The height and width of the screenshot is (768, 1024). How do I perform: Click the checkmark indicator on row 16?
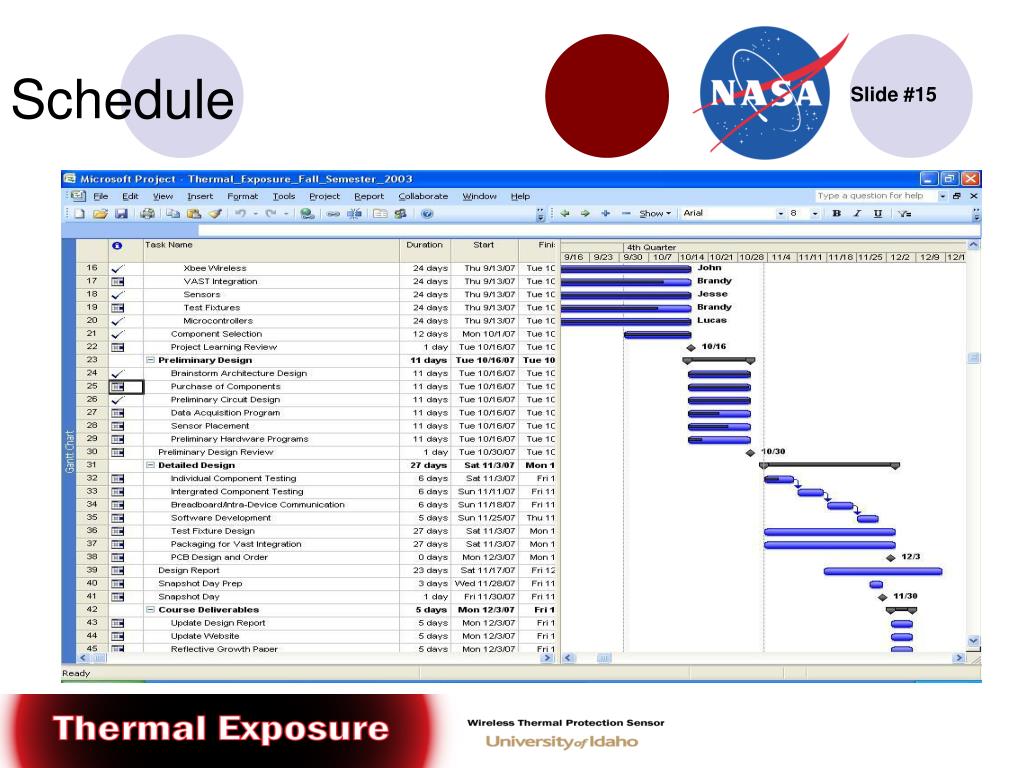pos(118,268)
